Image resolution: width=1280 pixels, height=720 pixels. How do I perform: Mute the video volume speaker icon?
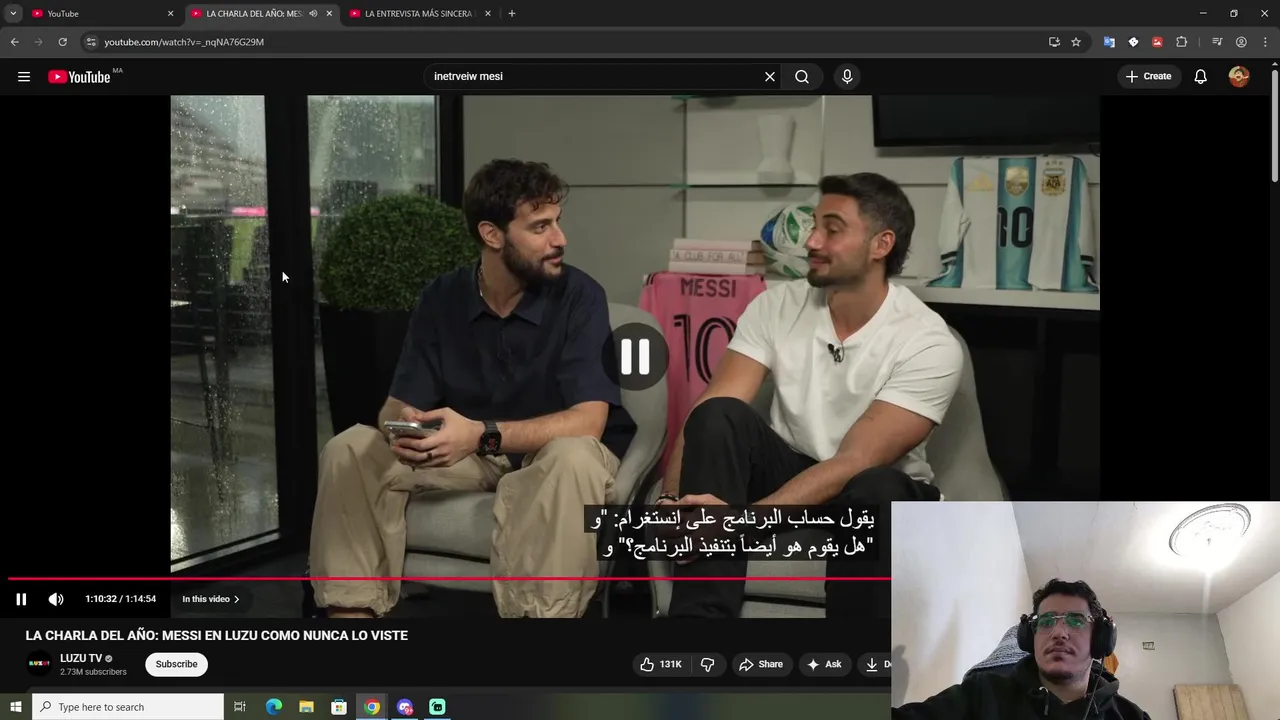[56, 599]
